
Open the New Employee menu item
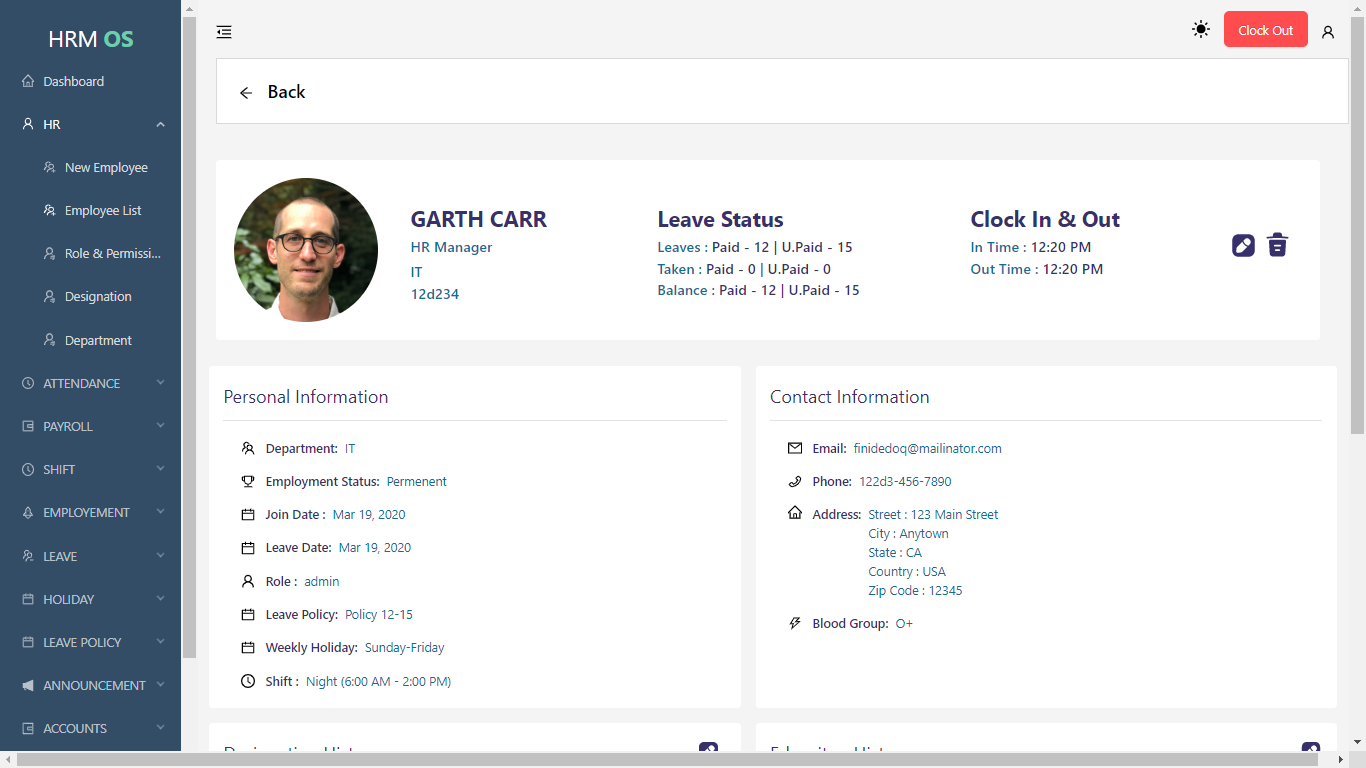(x=106, y=168)
